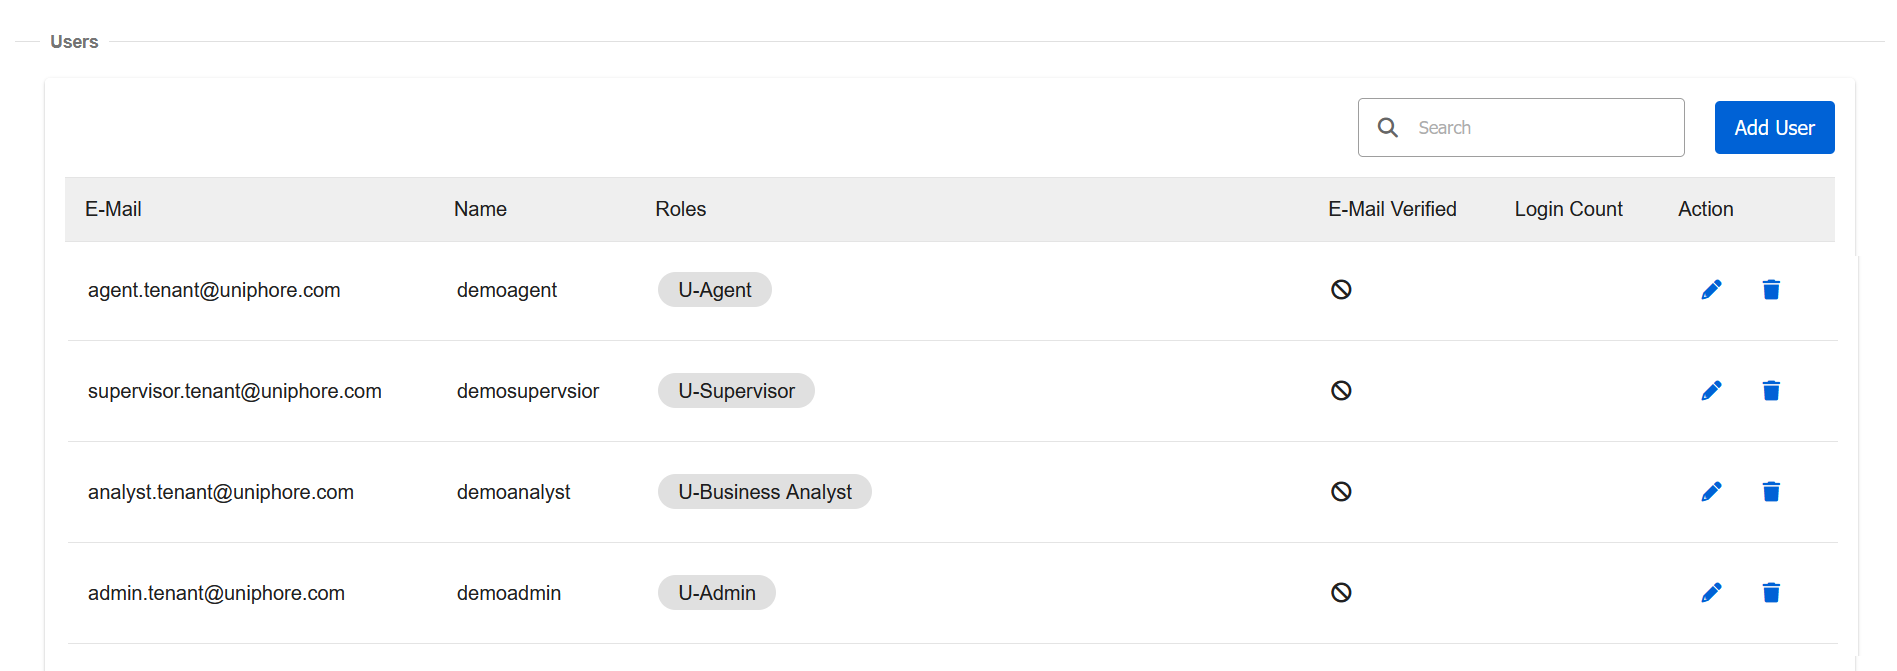
Task: Click the U-Admin role chip
Action: [x=716, y=593]
